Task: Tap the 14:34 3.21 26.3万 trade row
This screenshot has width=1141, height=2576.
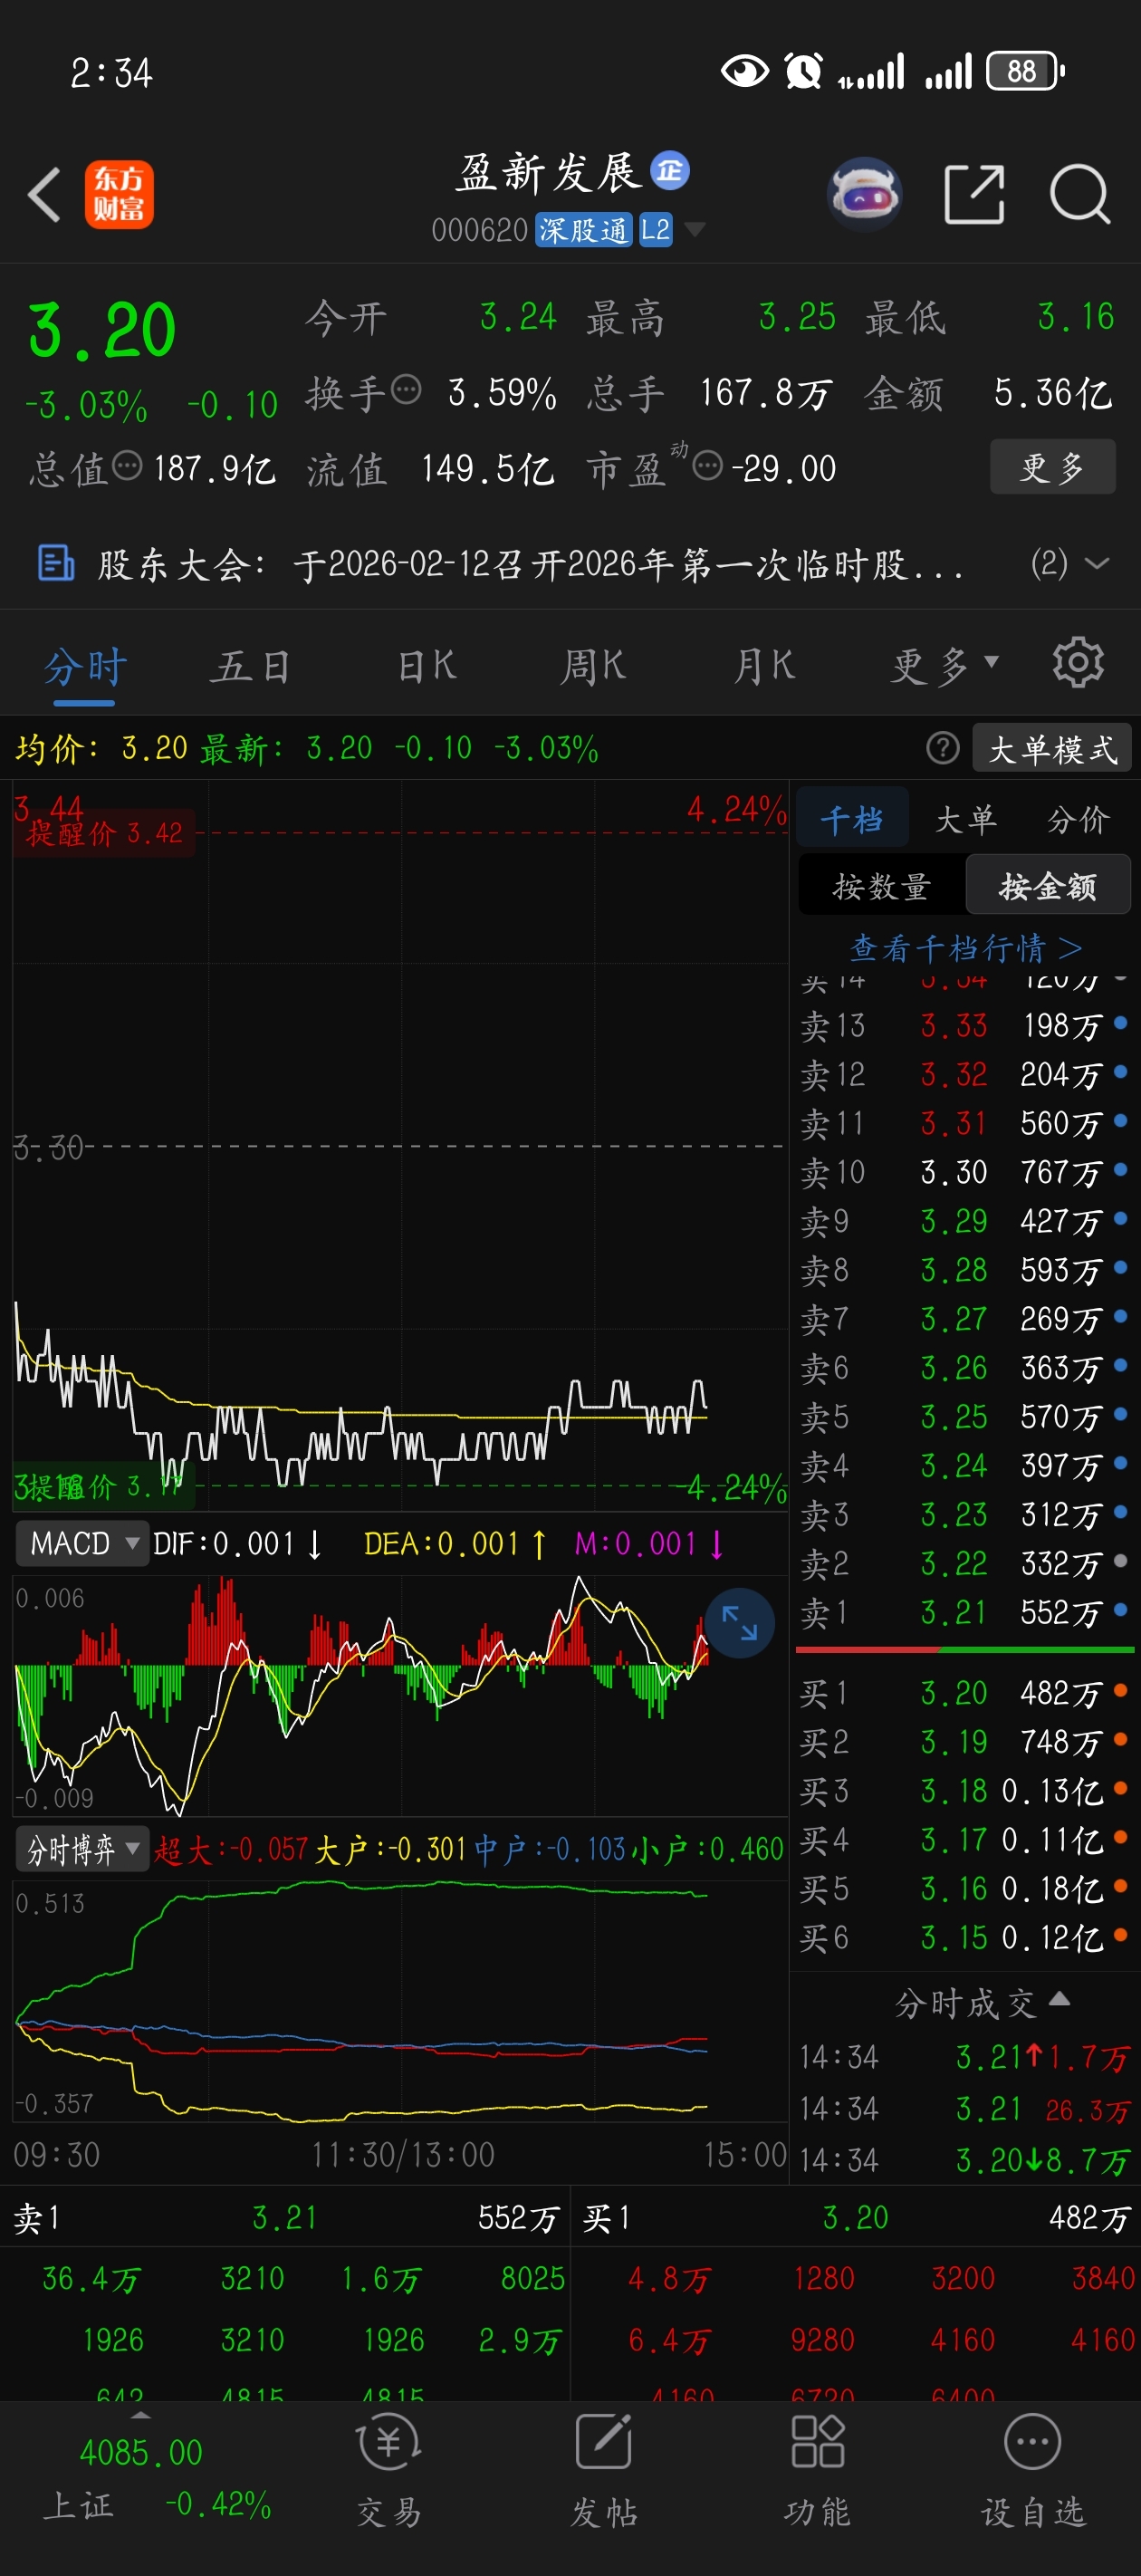Action: point(965,2109)
